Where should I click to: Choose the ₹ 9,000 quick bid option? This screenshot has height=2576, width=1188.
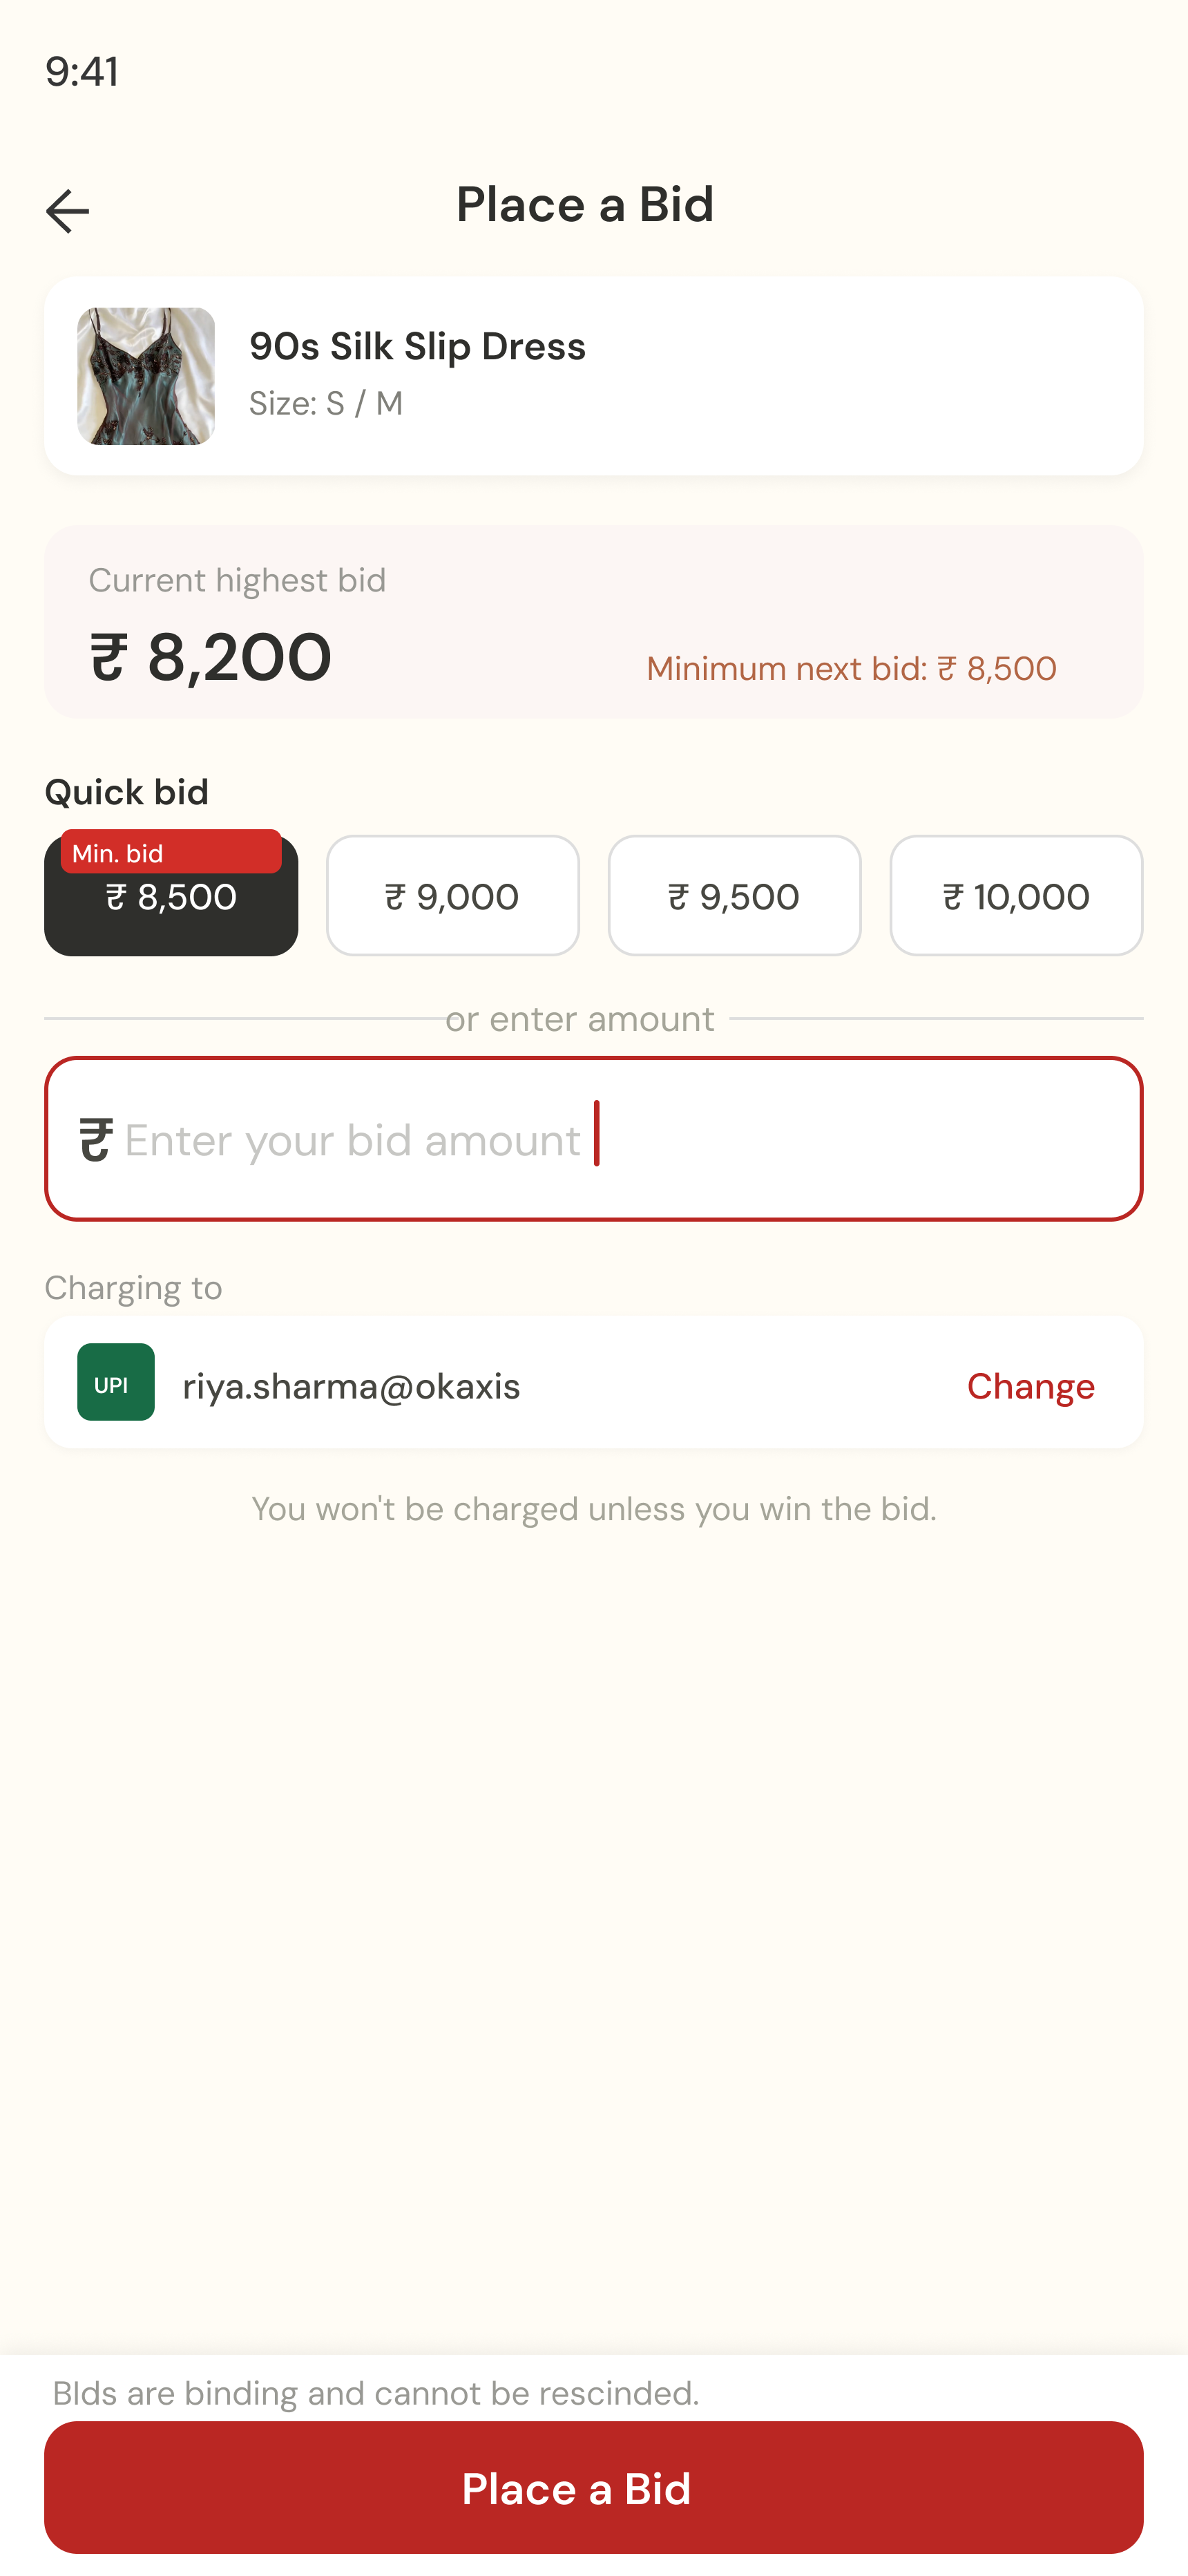(452, 896)
